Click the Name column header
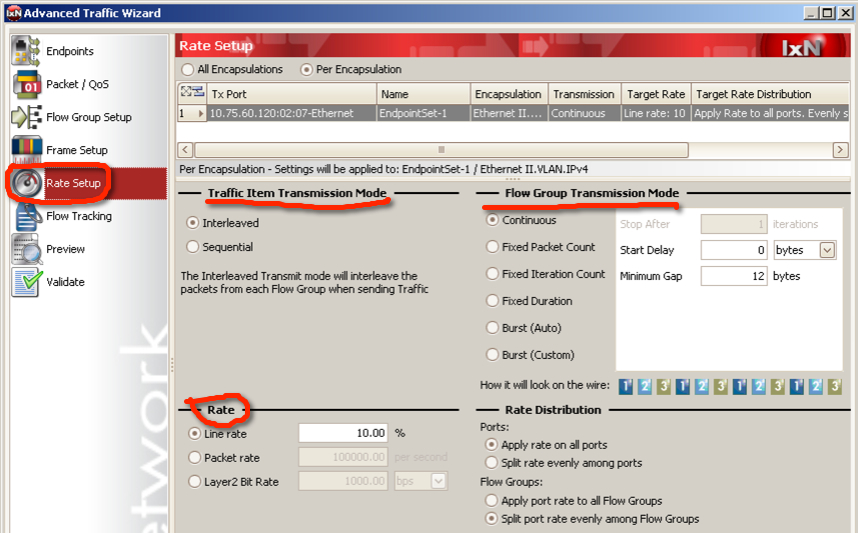Screen dimensions: 858x533 click(424, 94)
